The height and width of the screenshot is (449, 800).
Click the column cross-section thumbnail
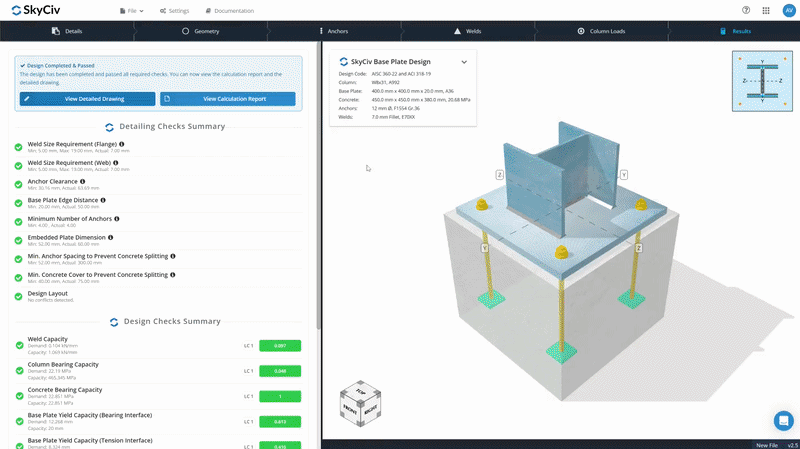pos(762,81)
